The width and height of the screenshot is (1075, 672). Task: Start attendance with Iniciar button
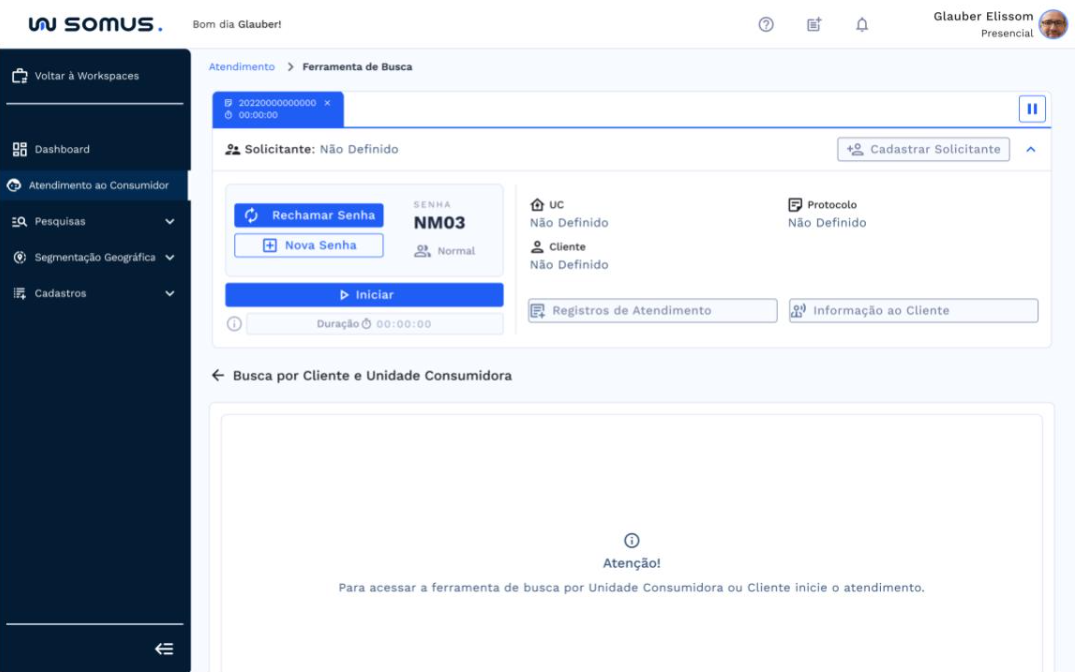[x=364, y=295]
